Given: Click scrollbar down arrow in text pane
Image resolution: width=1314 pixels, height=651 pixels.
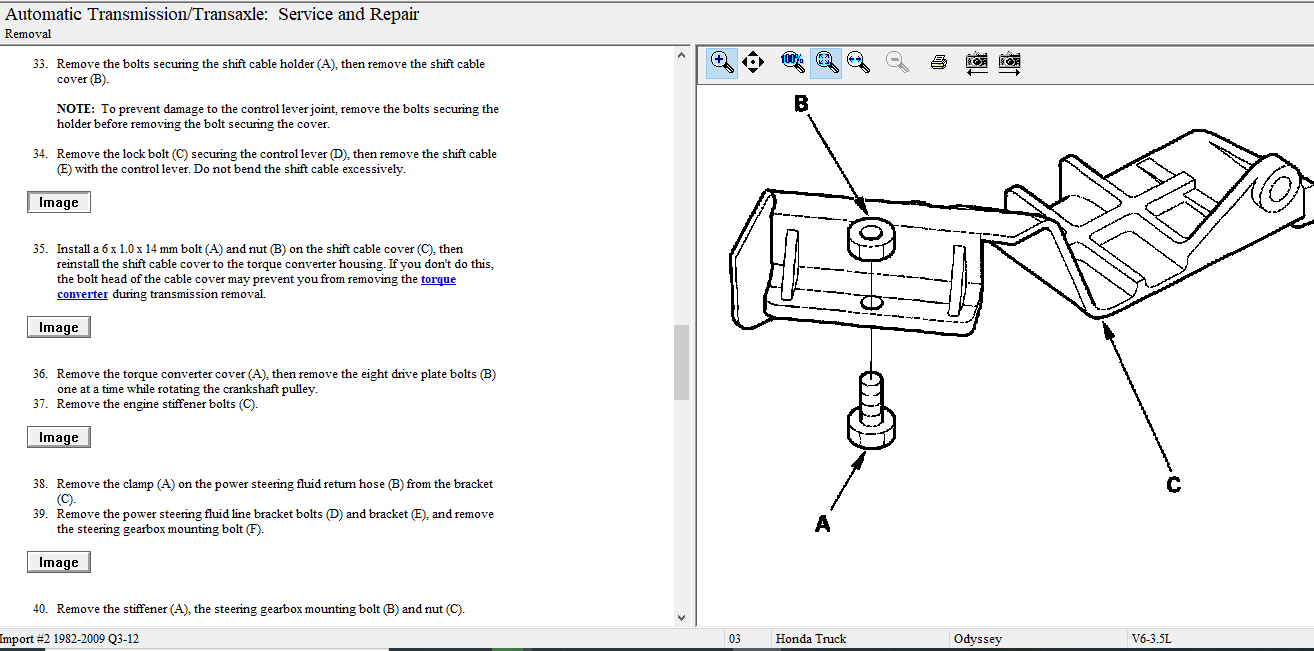Looking at the screenshot, I should click(x=682, y=618).
